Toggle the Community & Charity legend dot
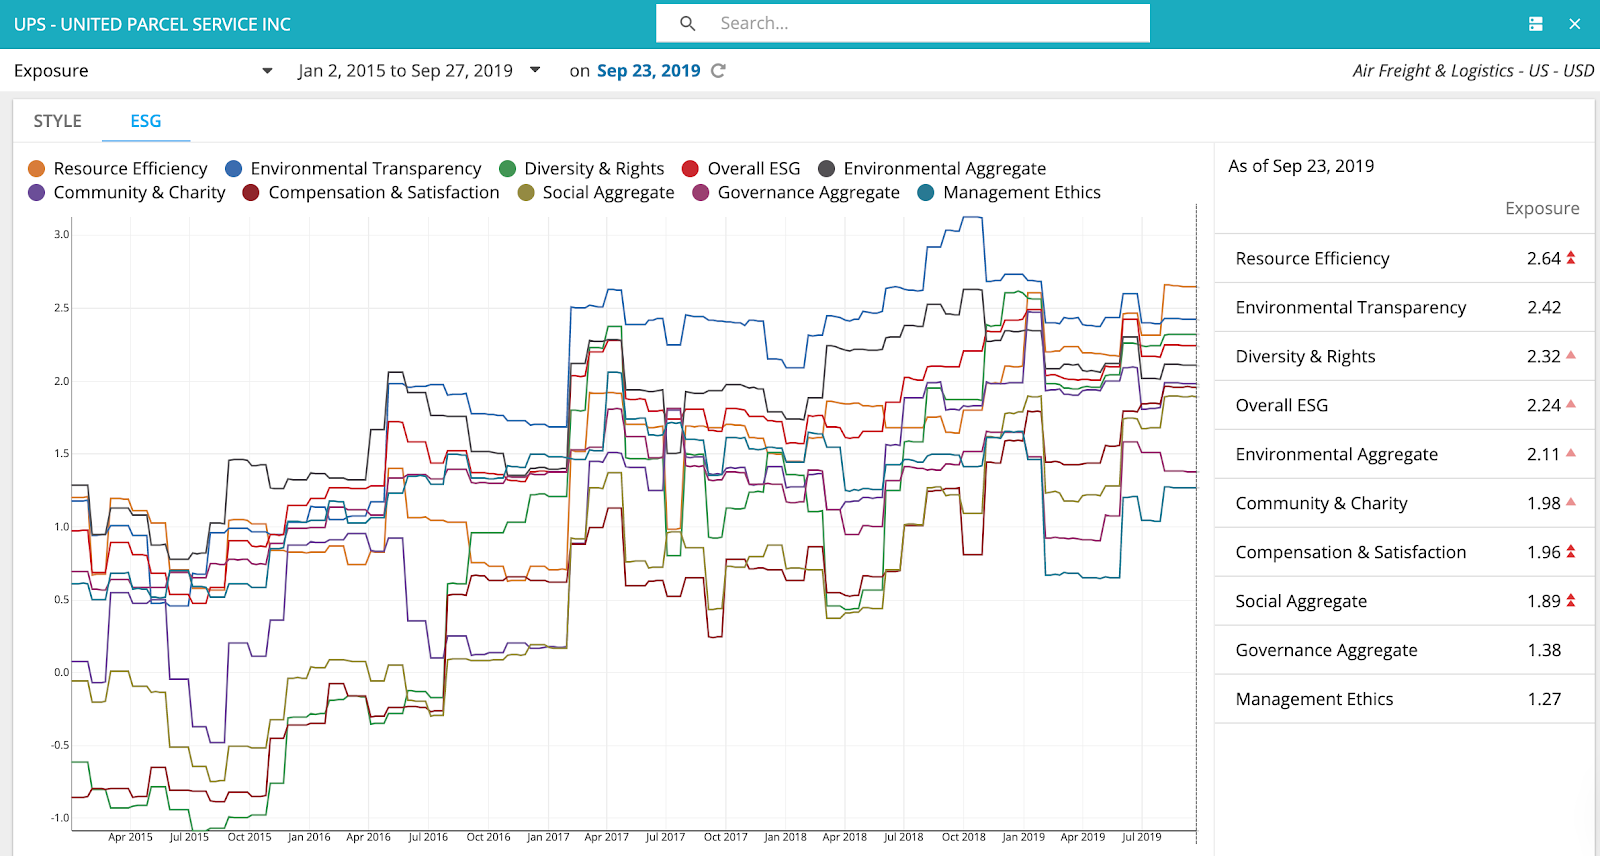 [37, 192]
